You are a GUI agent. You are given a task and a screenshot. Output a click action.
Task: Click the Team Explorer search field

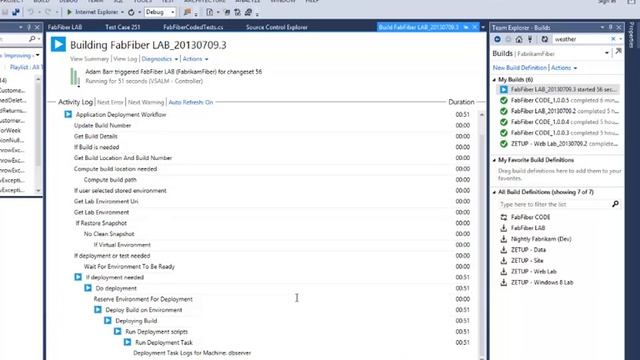pyautogui.click(x=581, y=39)
